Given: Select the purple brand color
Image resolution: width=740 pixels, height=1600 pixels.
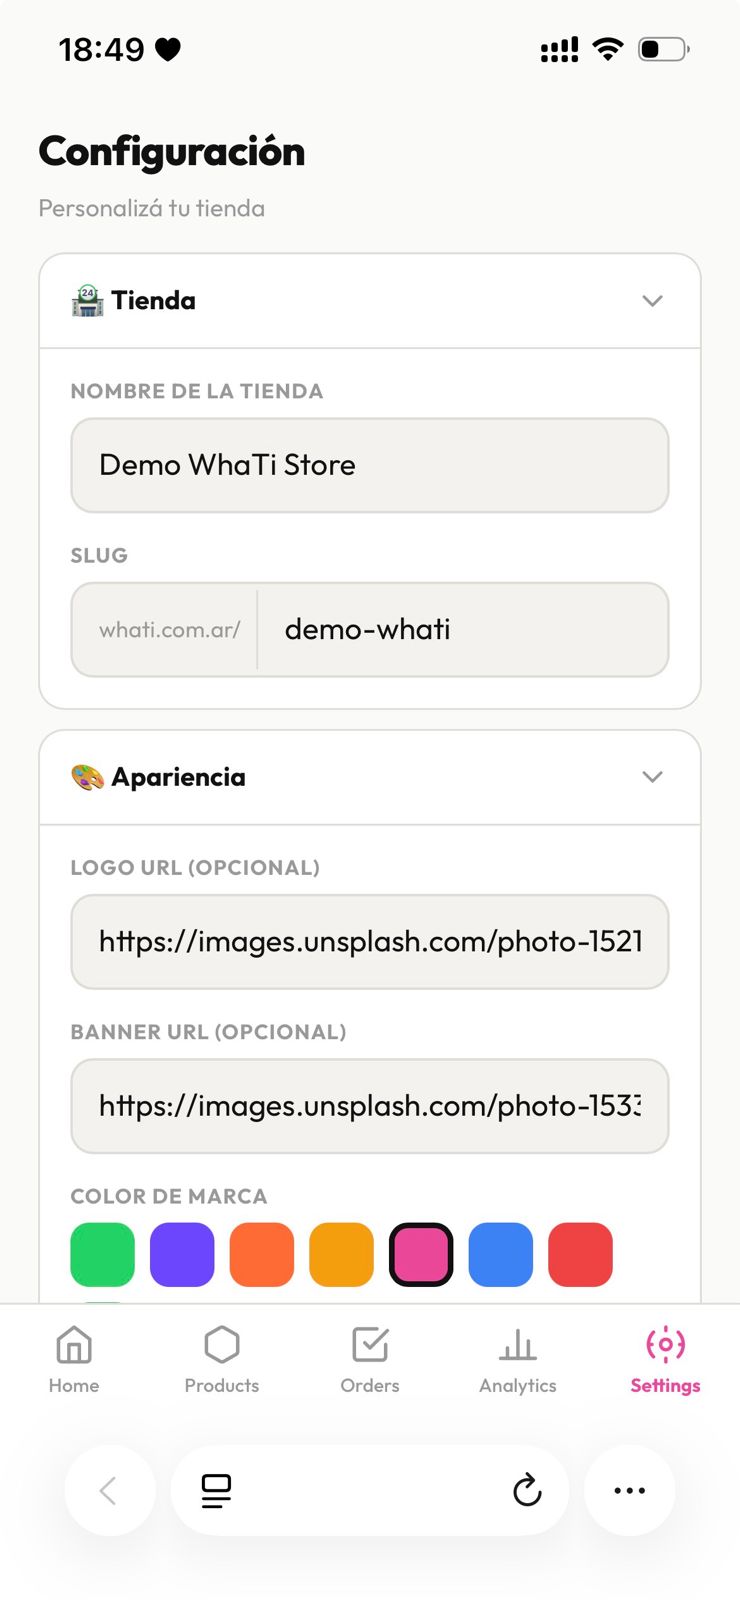Looking at the screenshot, I should 182,1254.
